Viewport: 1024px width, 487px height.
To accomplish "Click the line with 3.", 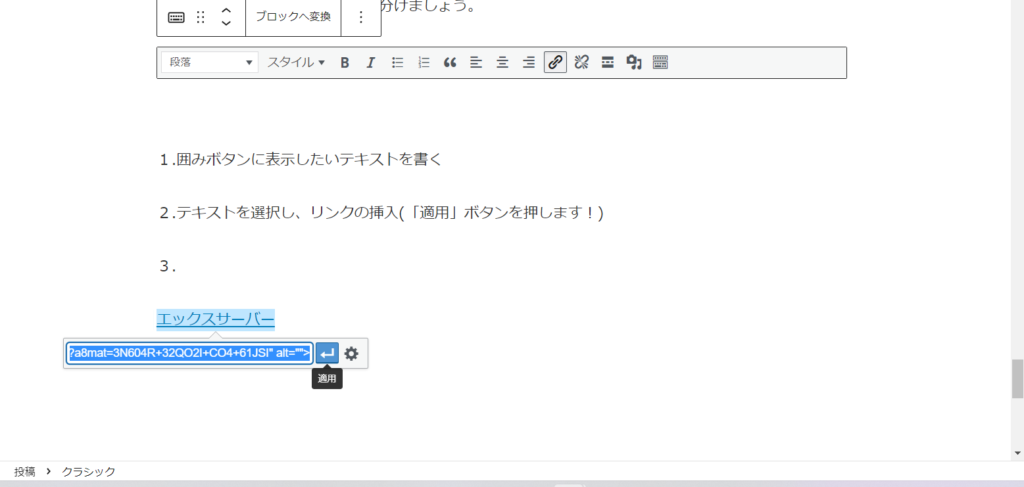I will pos(168,266).
